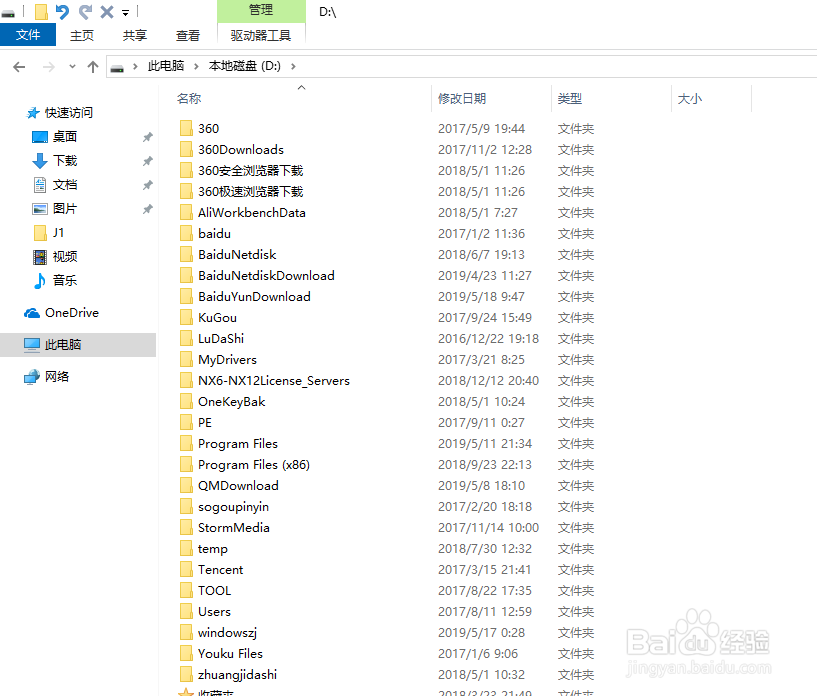Sort by 类型 column header
817x696 pixels.
click(570, 98)
